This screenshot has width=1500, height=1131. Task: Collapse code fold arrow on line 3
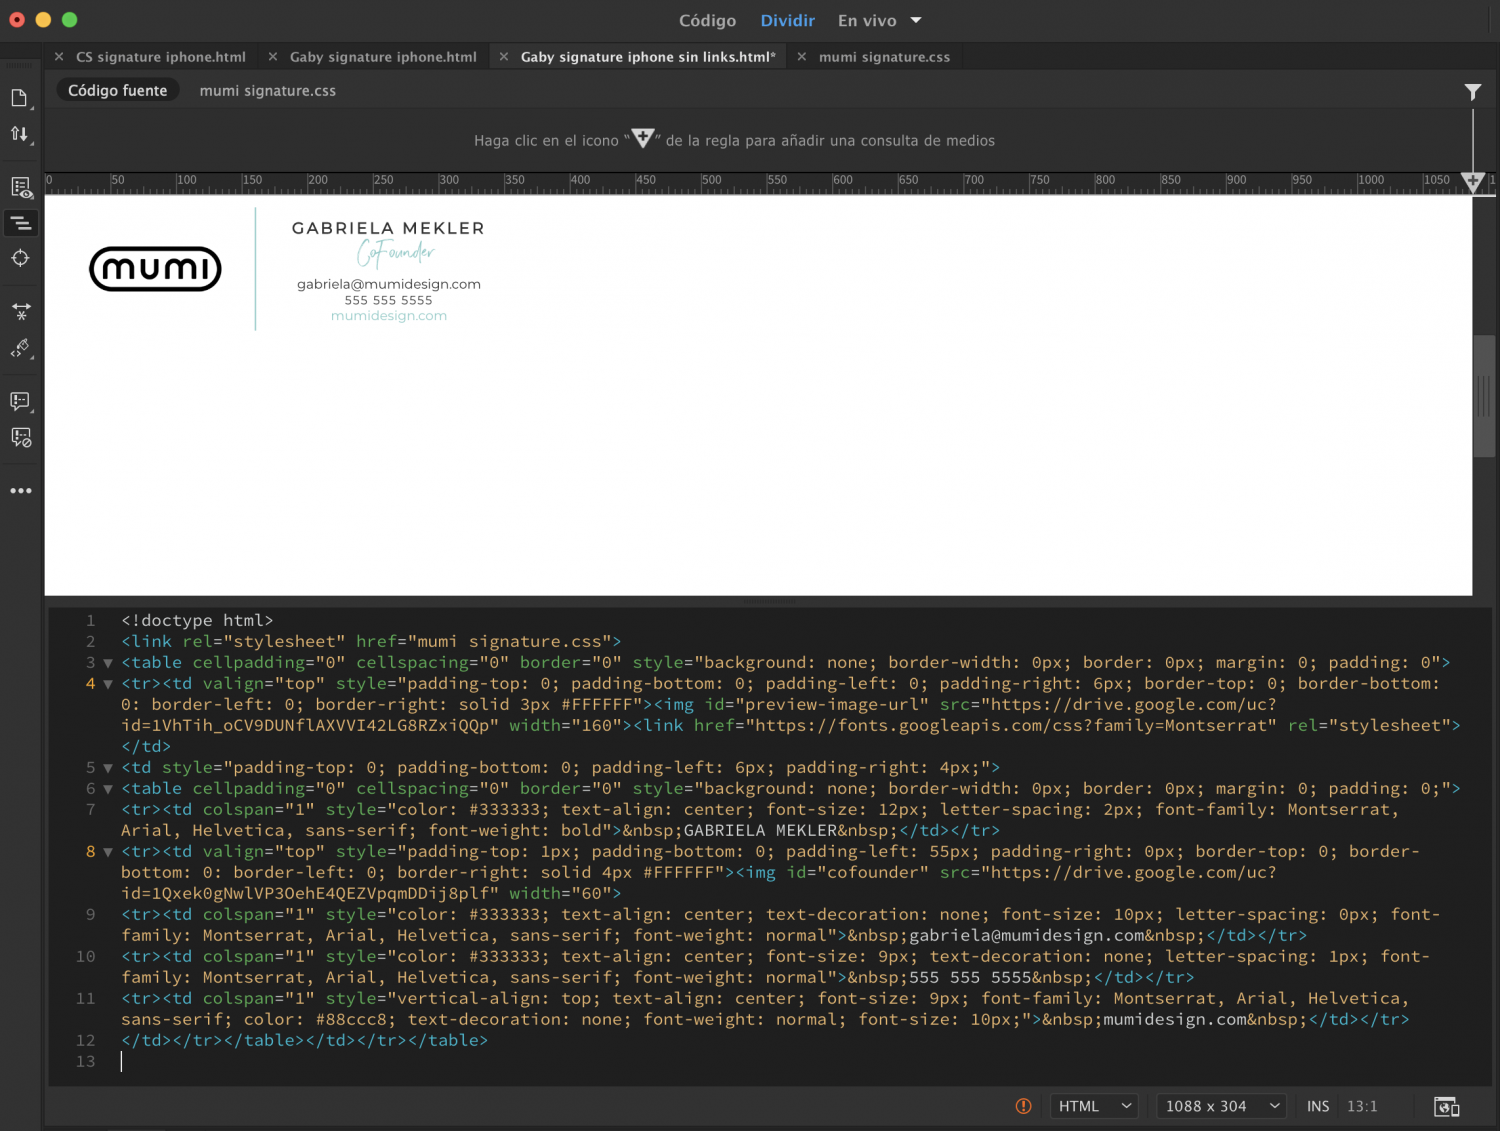(x=108, y=663)
